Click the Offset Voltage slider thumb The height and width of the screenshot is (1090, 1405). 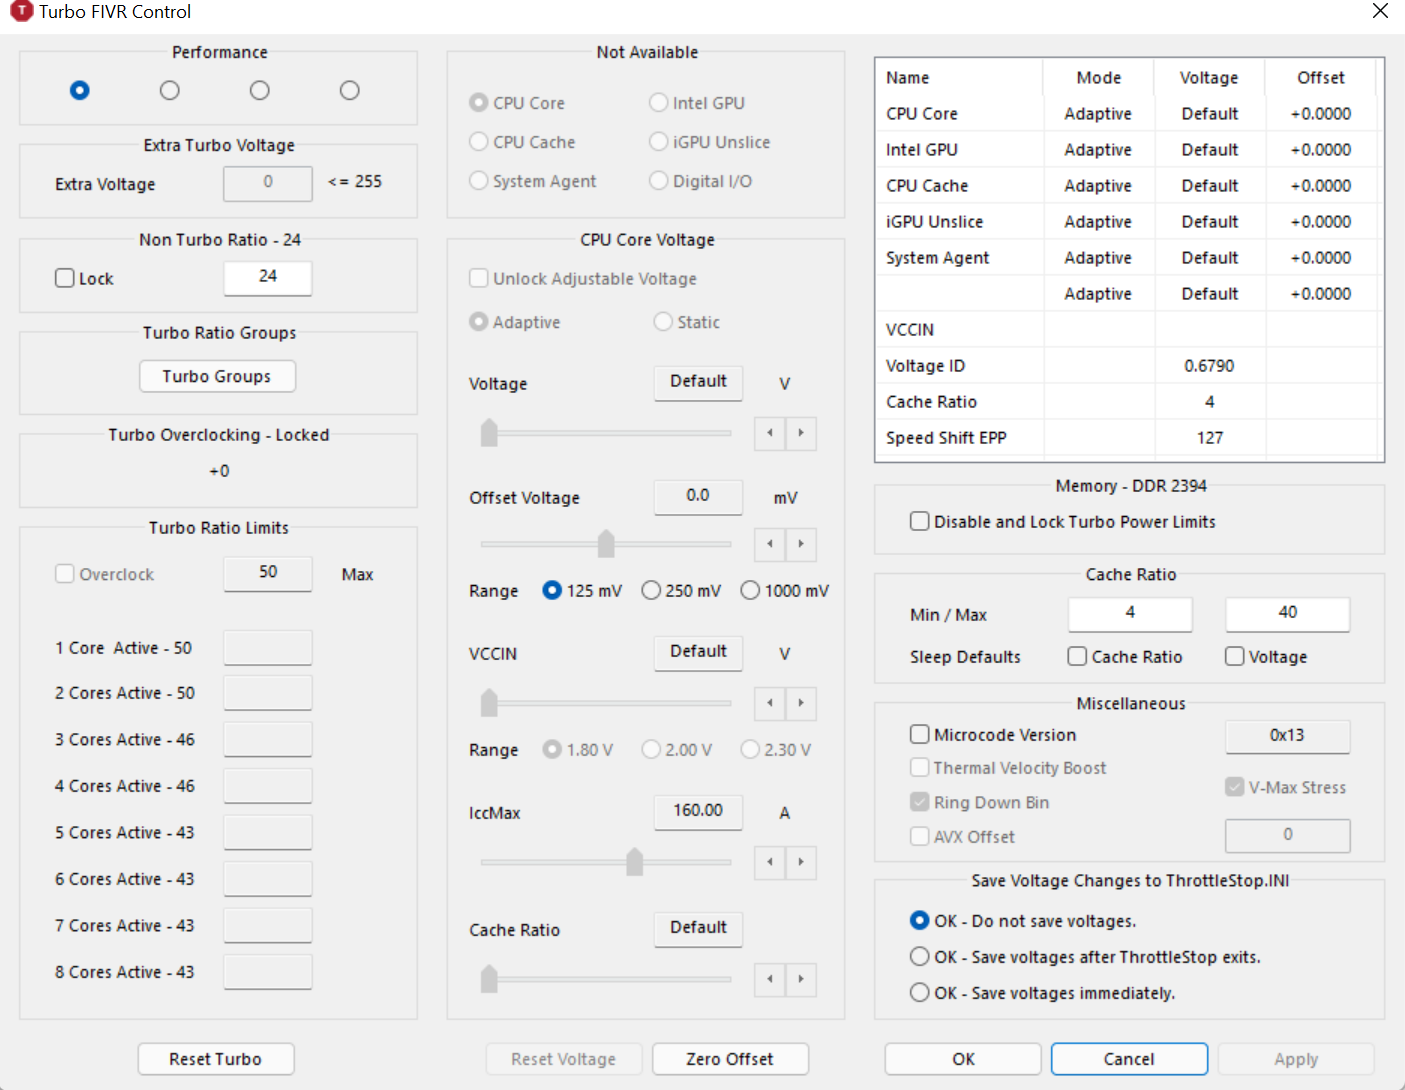click(606, 544)
